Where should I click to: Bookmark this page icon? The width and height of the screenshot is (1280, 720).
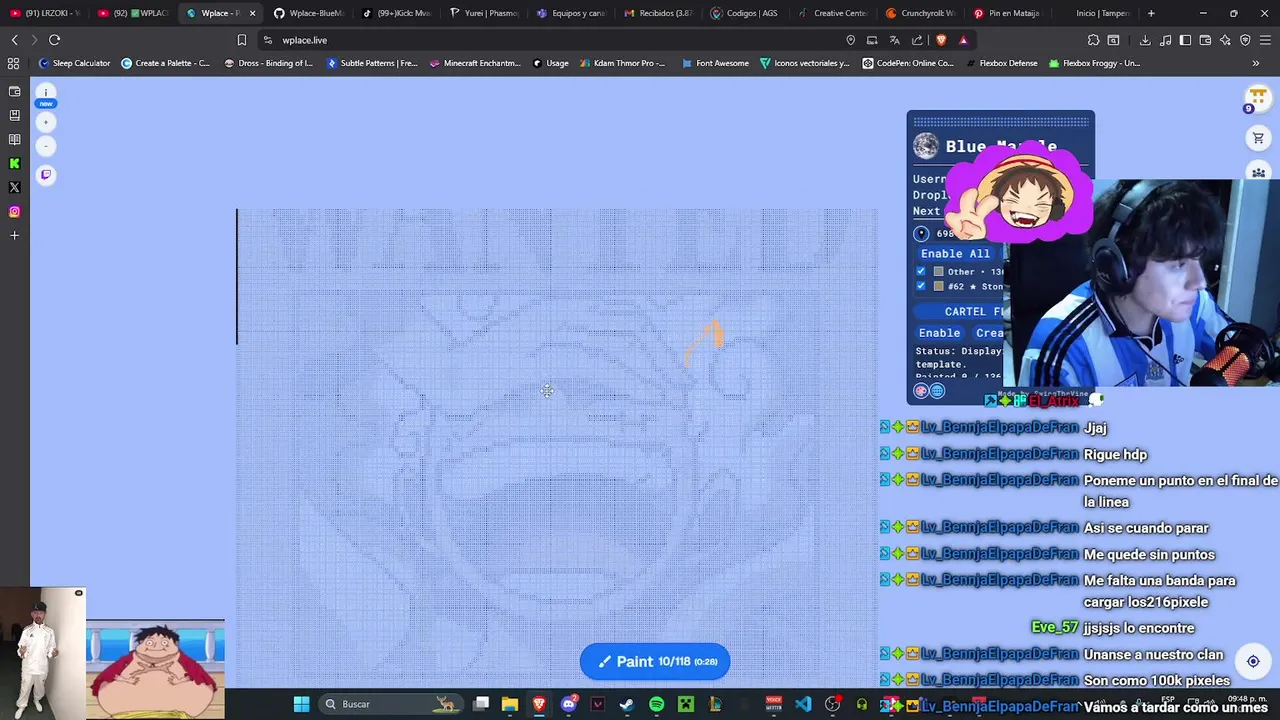pyautogui.click(x=241, y=40)
